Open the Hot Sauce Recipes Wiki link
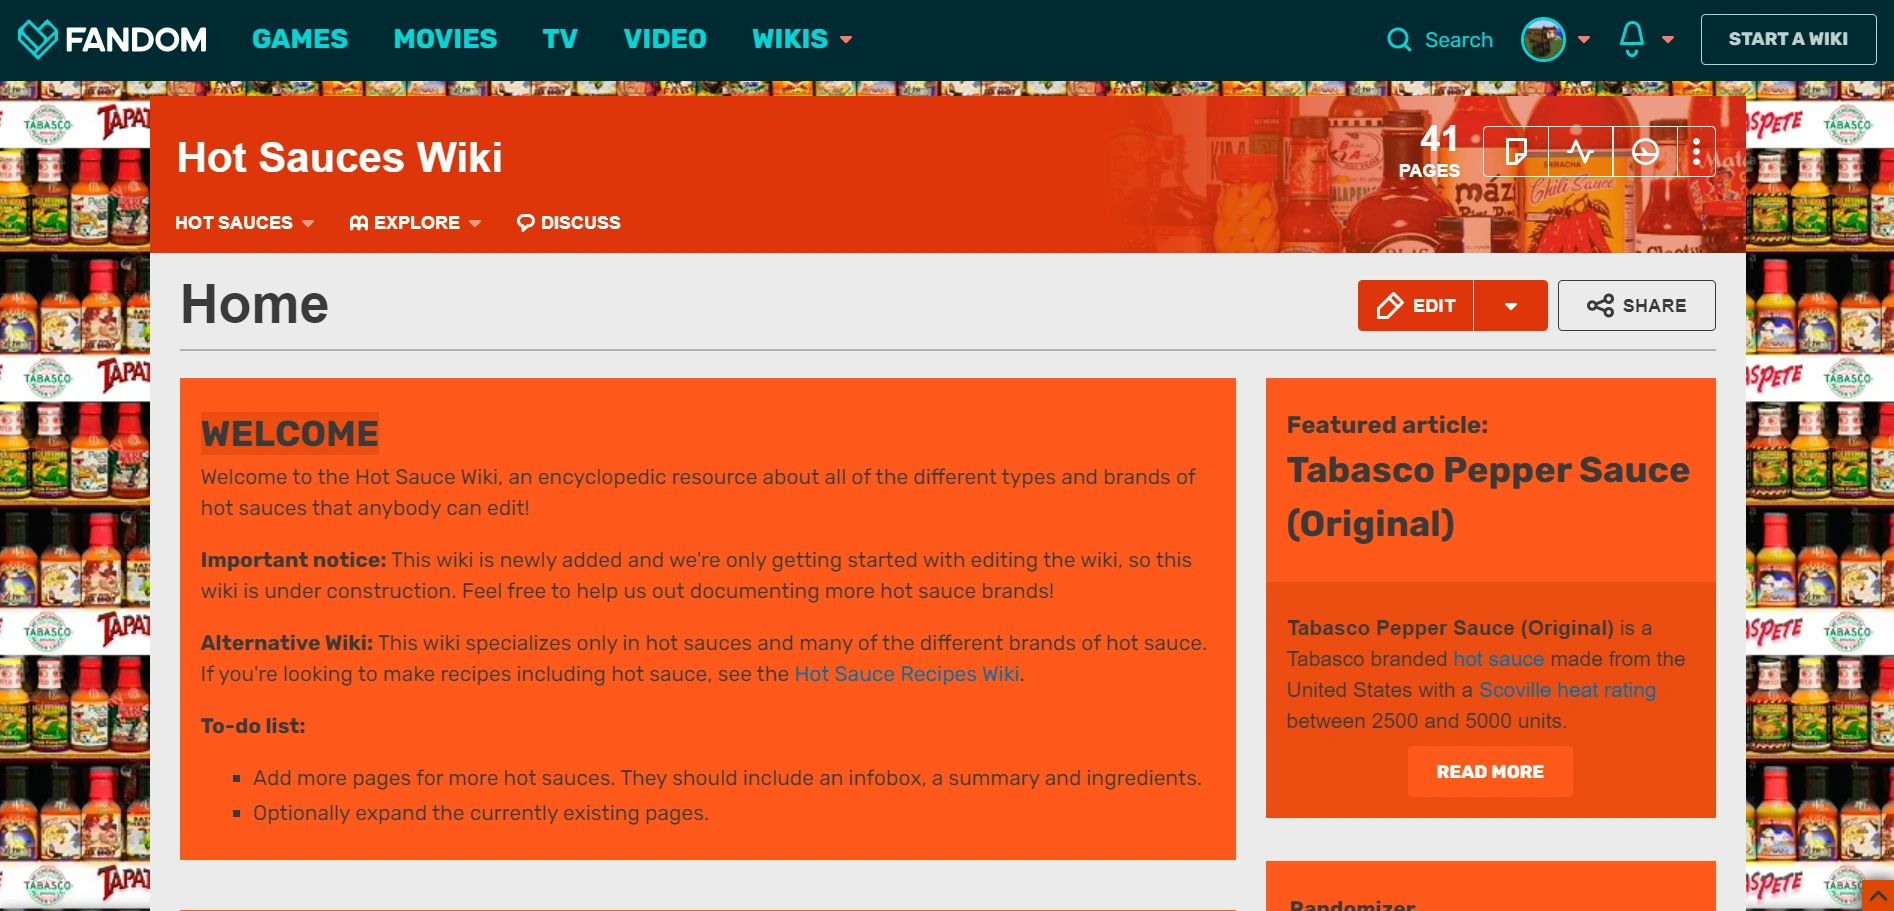1894x911 pixels. pyautogui.click(x=907, y=674)
